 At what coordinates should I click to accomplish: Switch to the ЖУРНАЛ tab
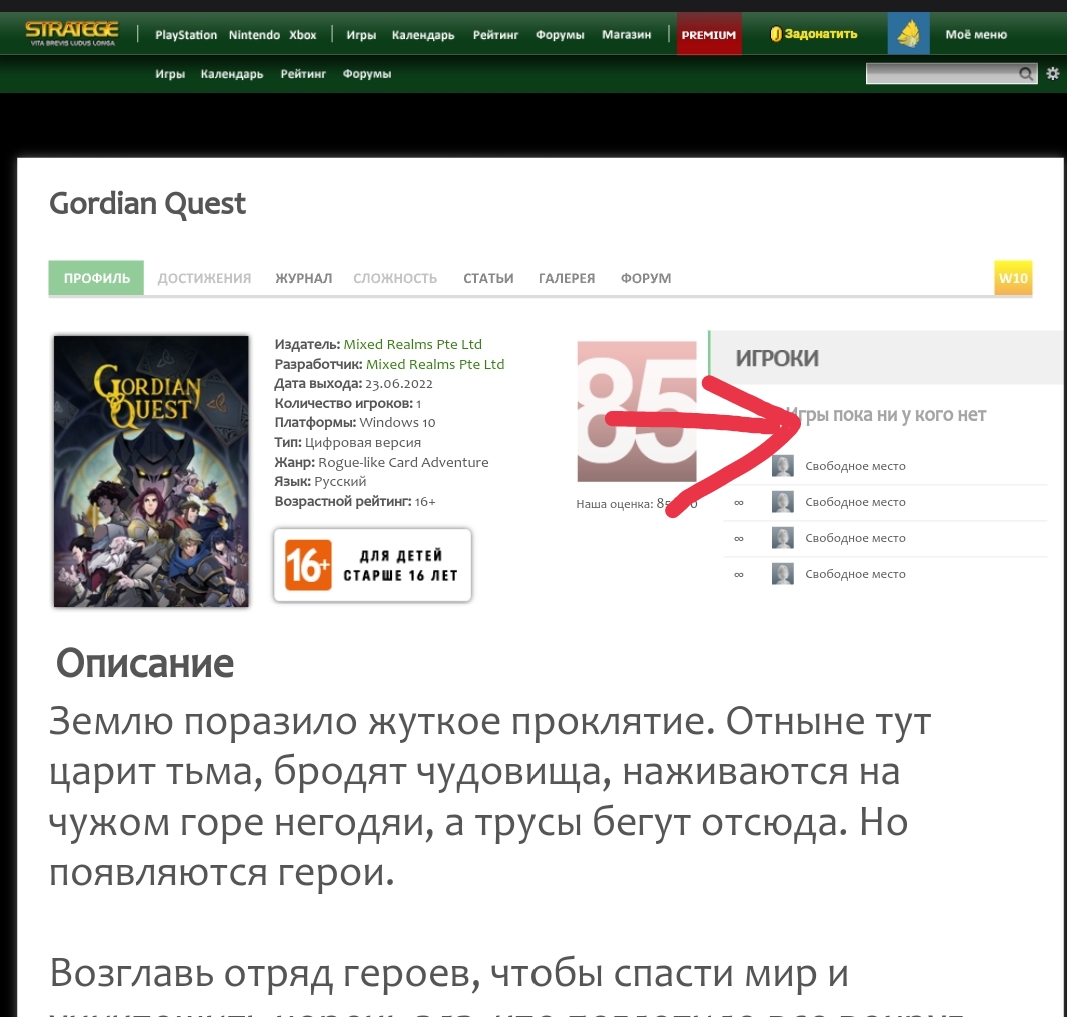pos(303,278)
